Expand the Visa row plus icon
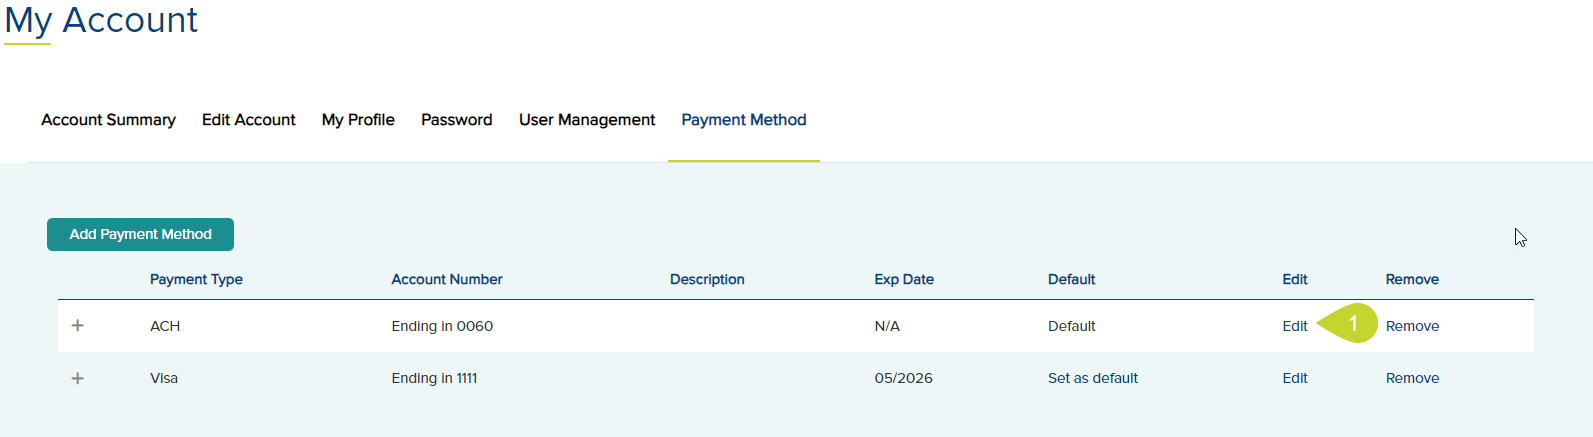Screen dimensions: 1593x437 tap(78, 378)
